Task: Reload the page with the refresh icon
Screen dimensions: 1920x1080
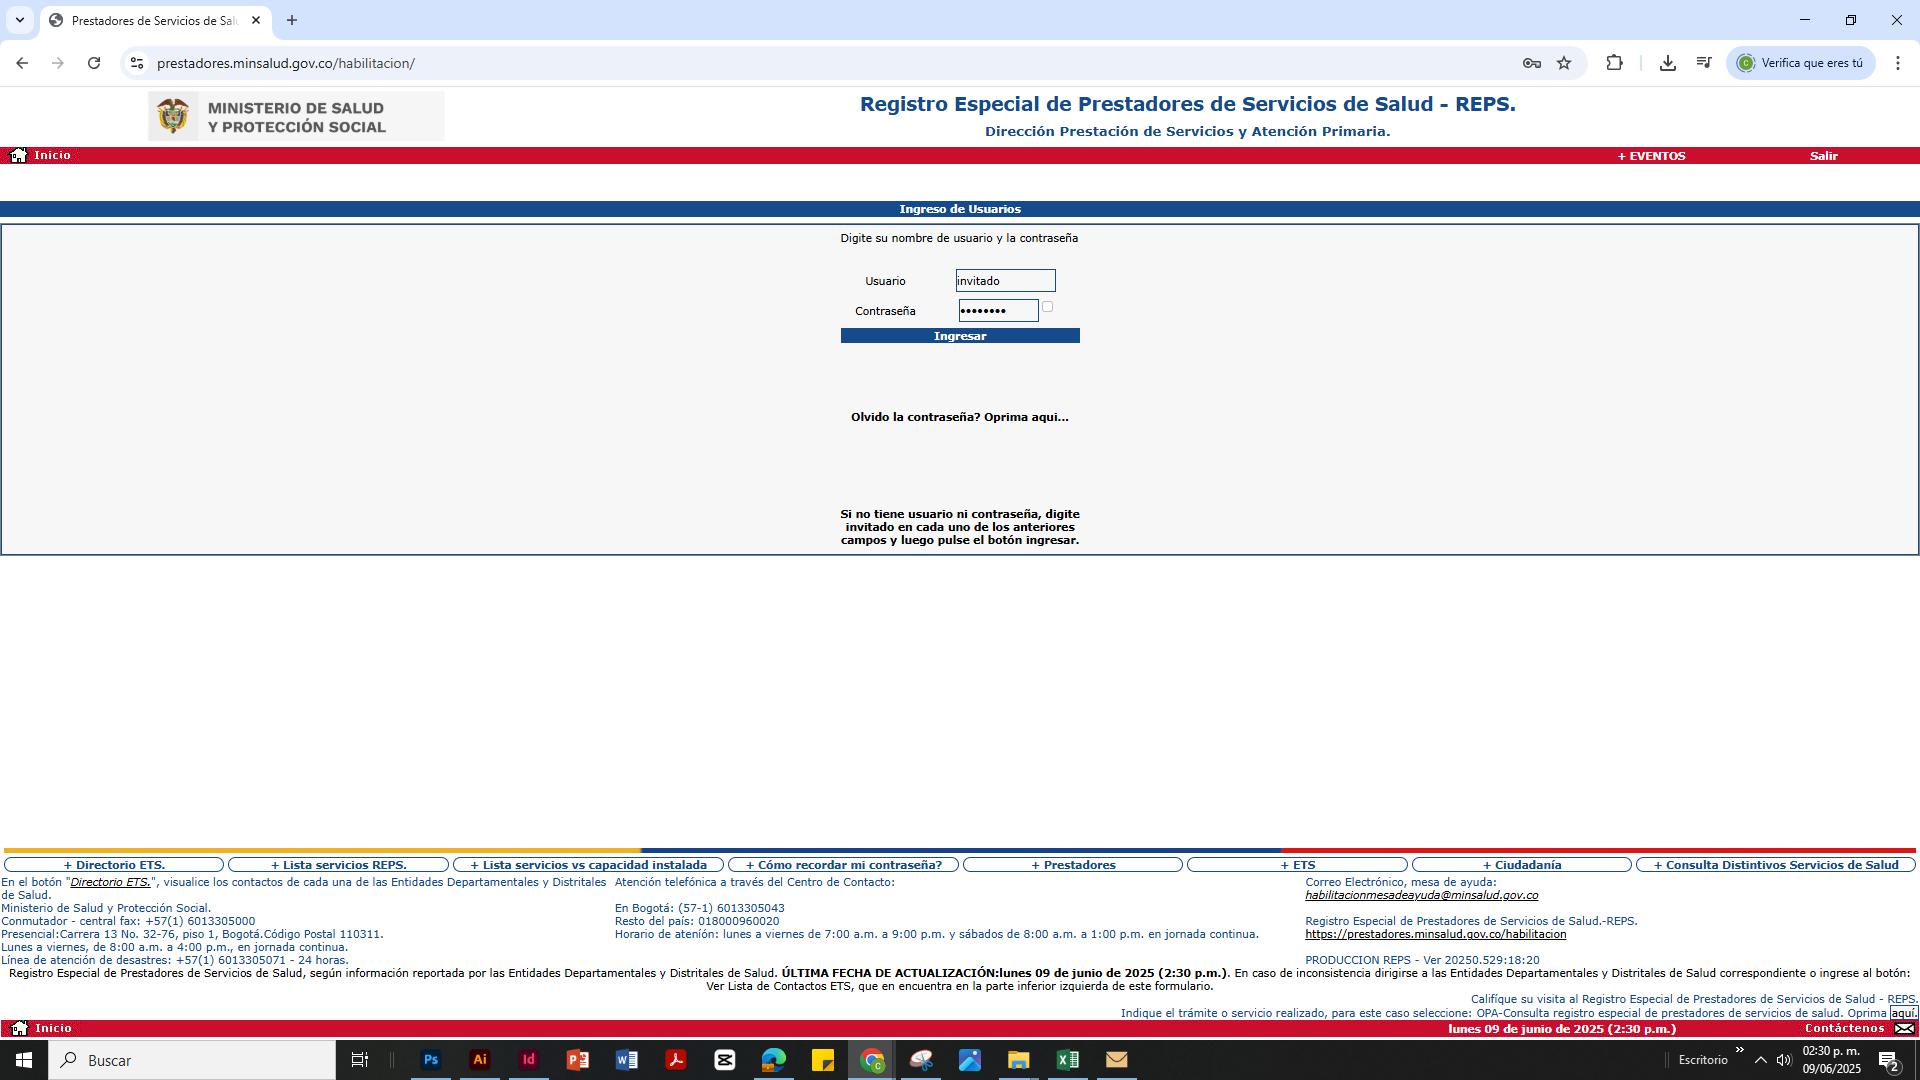Action: (x=94, y=63)
